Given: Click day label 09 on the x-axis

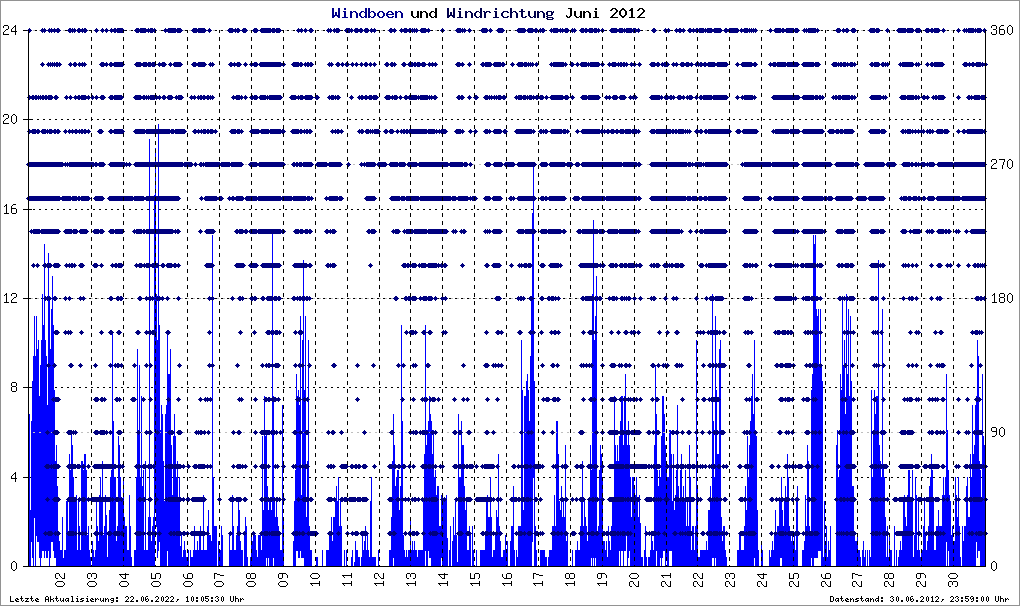Looking at the screenshot, I should tap(283, 579).
